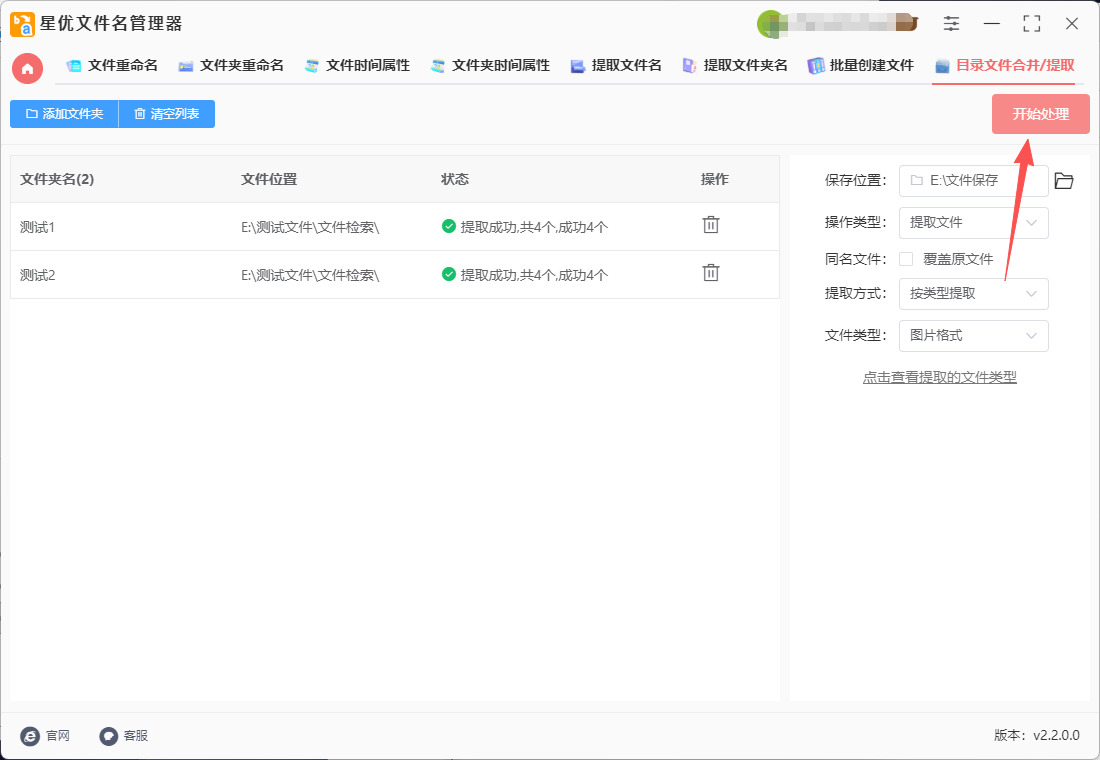This screenshot has width=1100, height=760.
Task: Switch to 文件重命名 tab
Action: pyautogui.click(x=112, y=66)
